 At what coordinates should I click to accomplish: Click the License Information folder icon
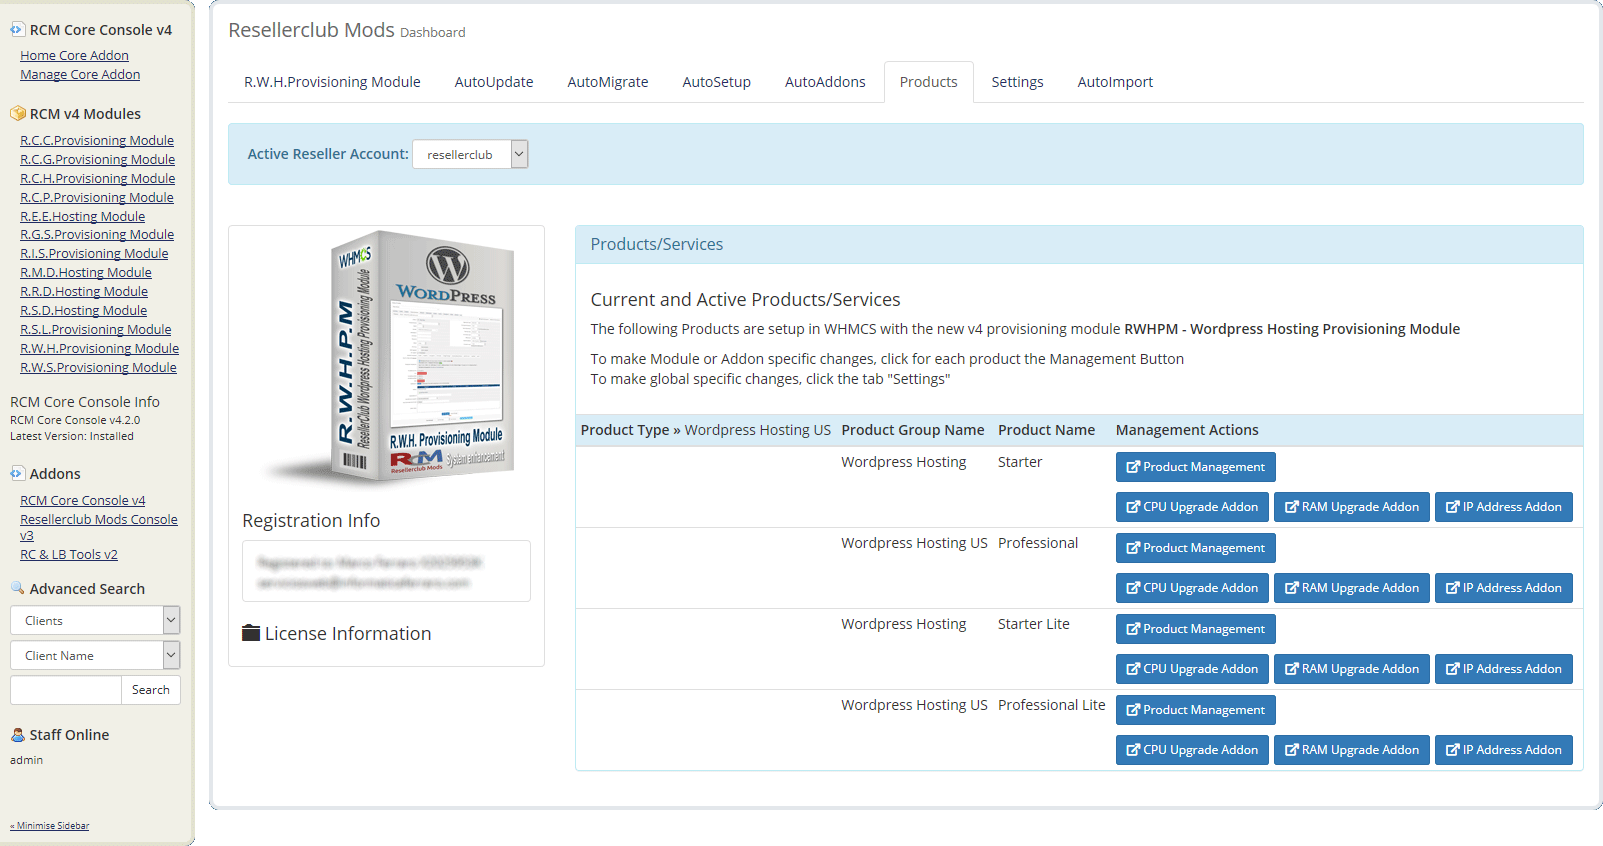point(251,633)
